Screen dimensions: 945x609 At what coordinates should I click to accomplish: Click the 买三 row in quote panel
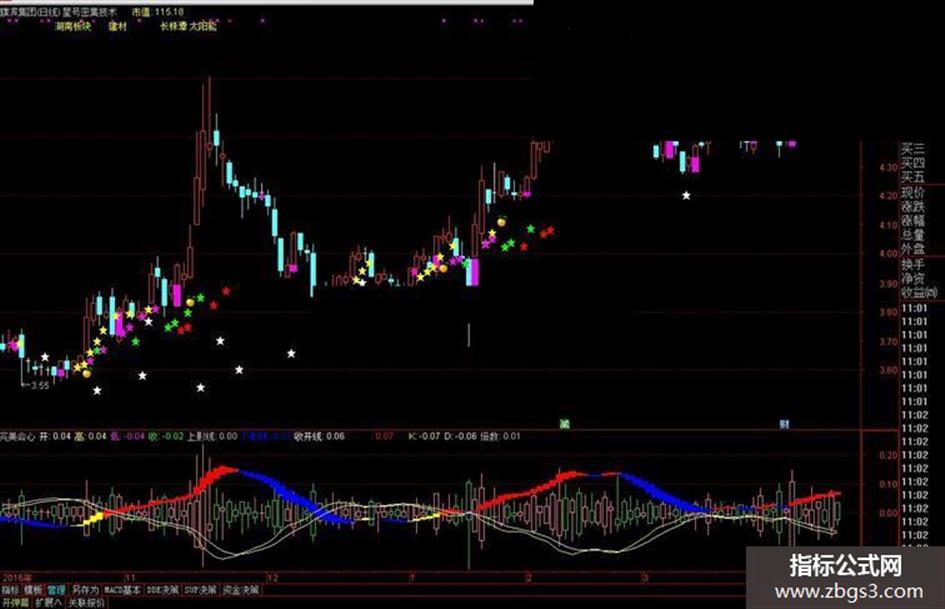912,148
